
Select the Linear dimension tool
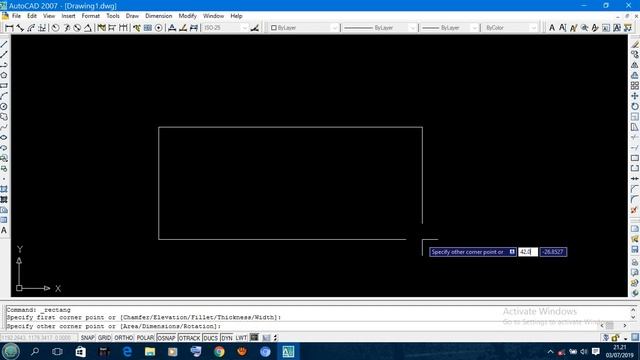pyautogui.click(x=9, y=28)
